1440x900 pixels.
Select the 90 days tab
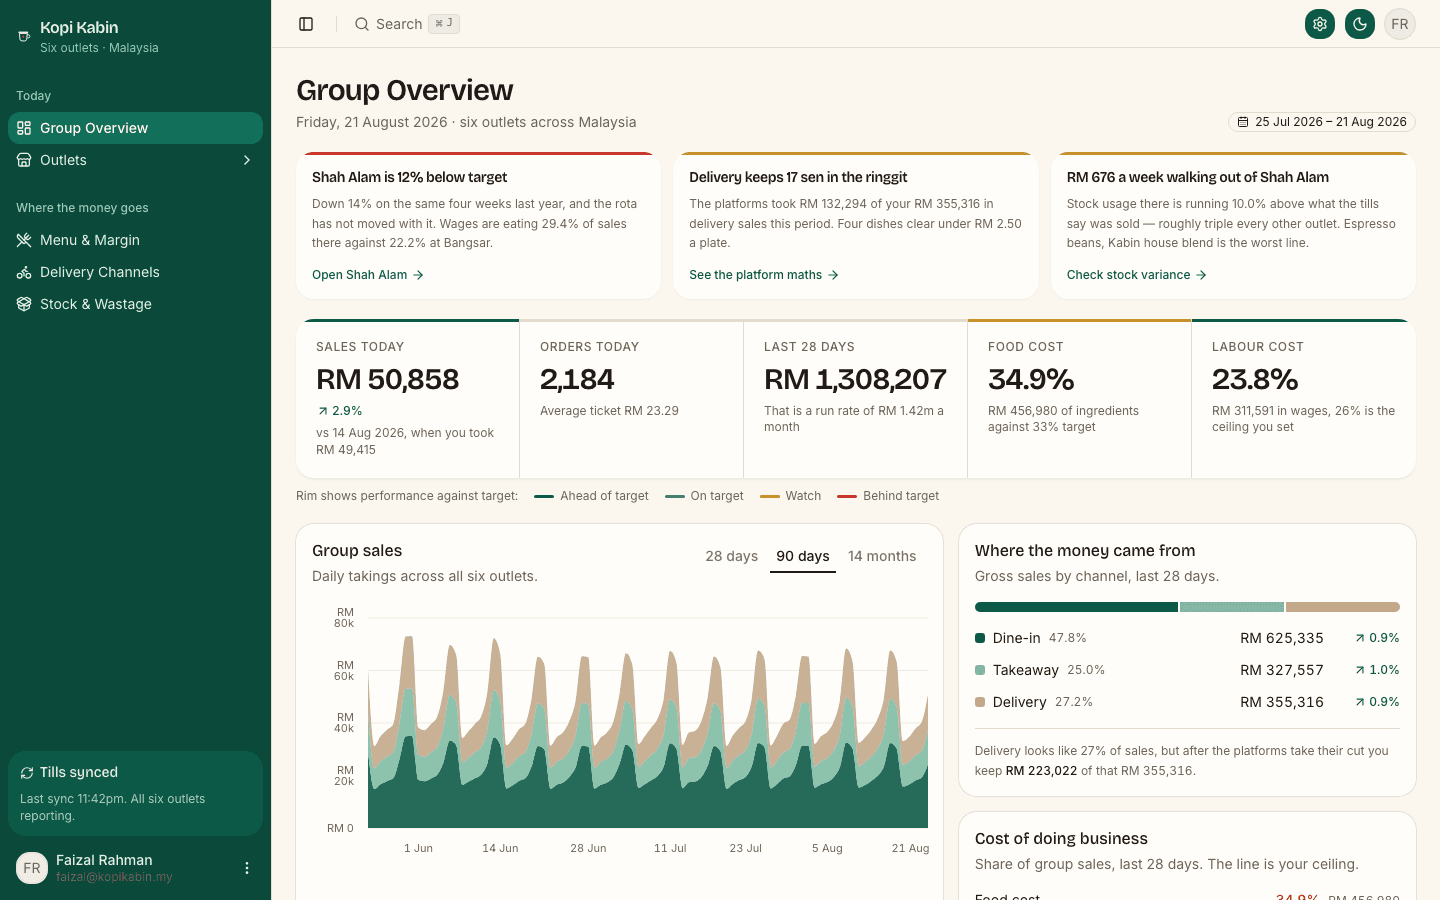(803, 556)
